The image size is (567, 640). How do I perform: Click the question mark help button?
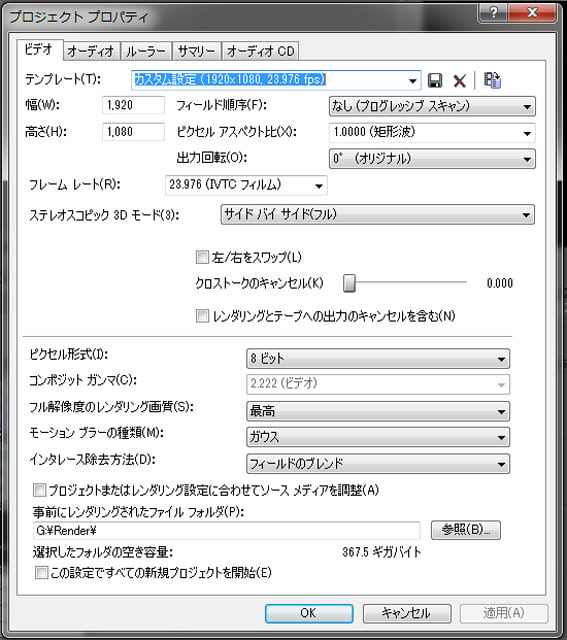tap(493, 13)
